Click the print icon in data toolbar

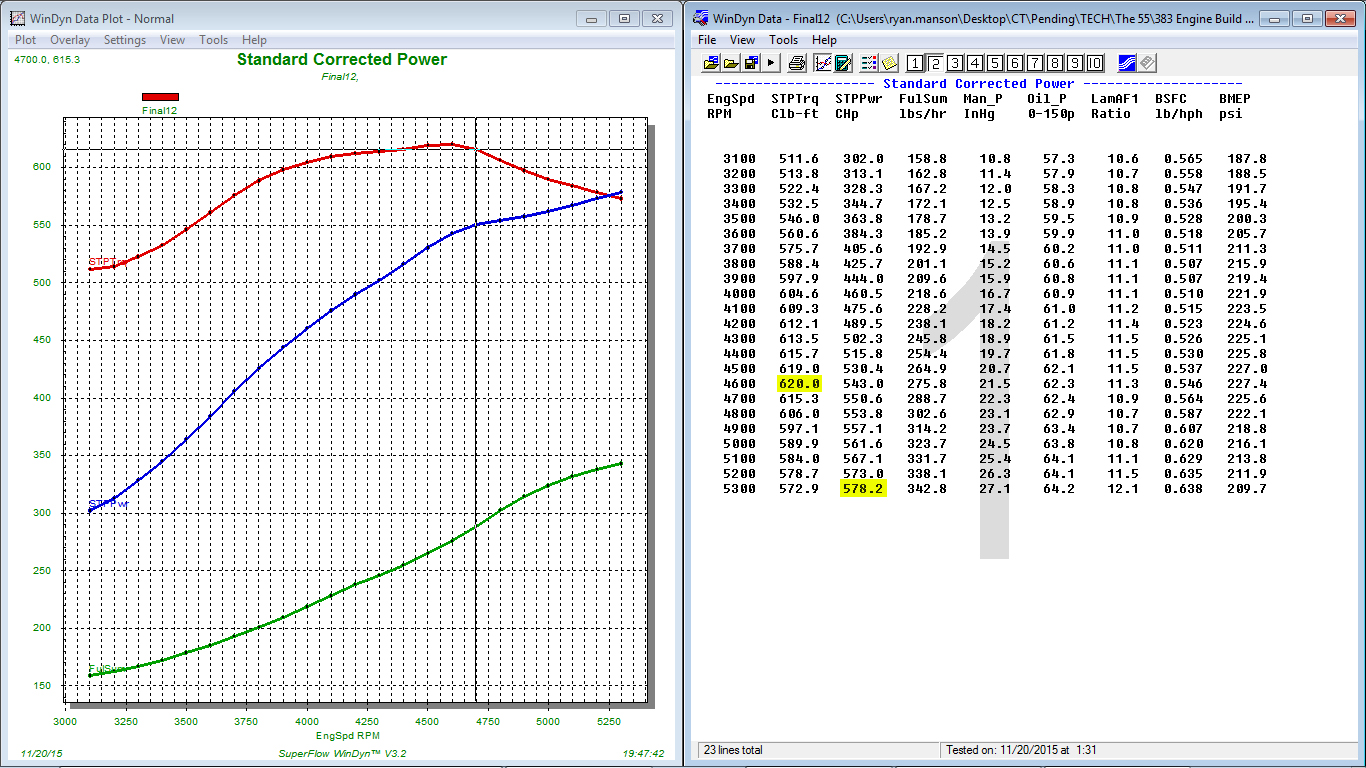point(797,63)
